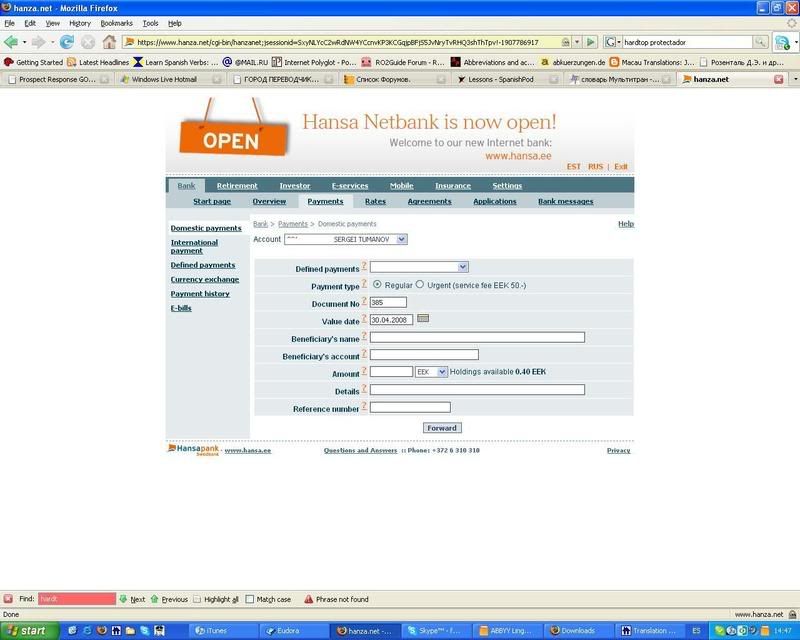Open the list all tabs dropdown arrow

(795, 79)
